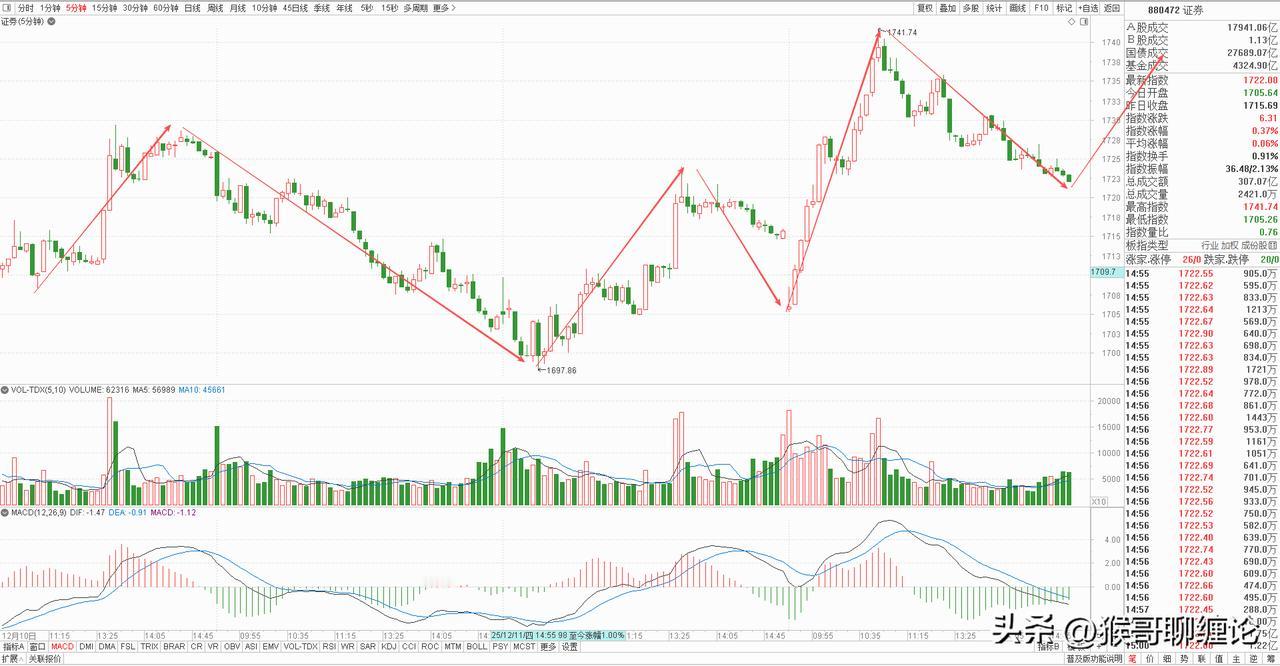Switch indicator to BRAR
Screen dimensions: 1280x666
tap(174, 647)
